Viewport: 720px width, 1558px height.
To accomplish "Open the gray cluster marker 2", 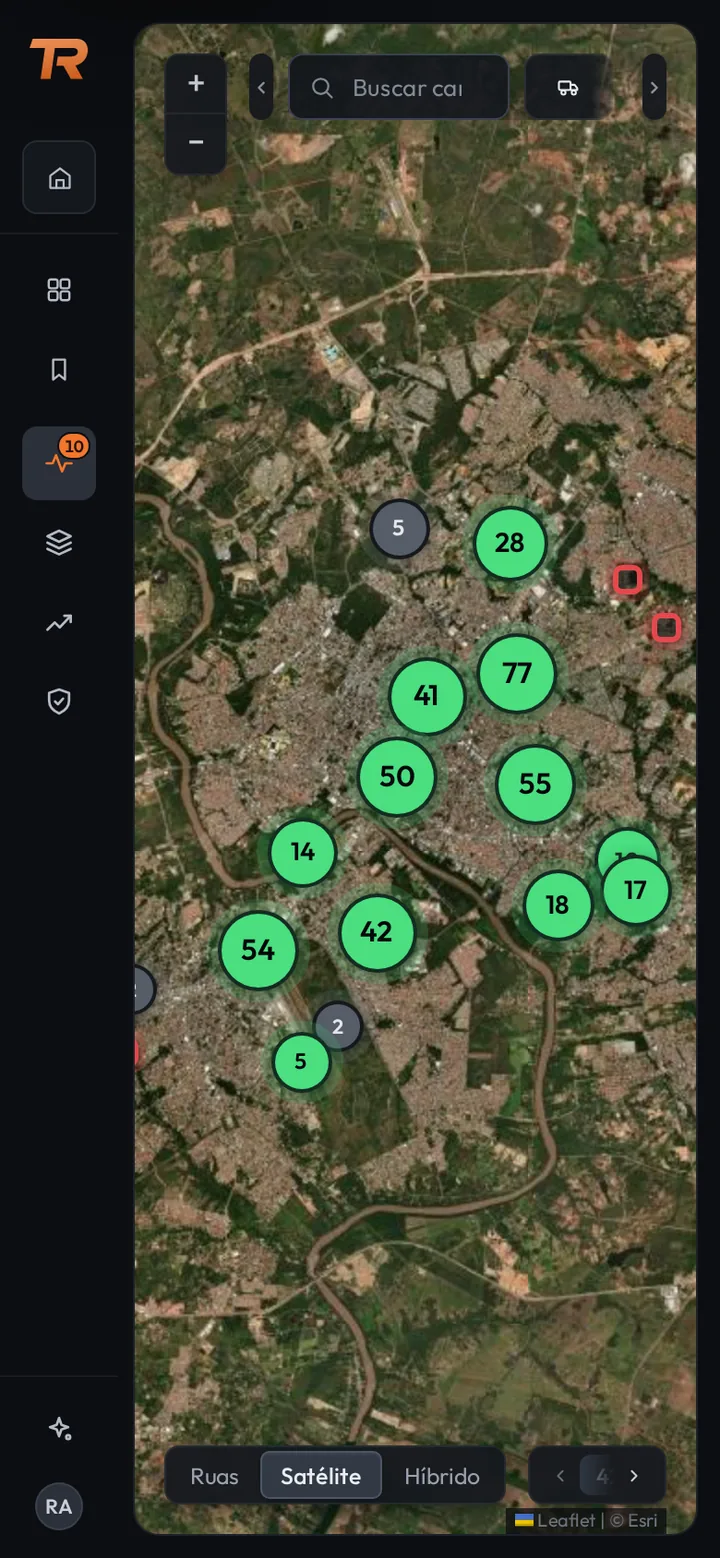I will [x=338, y=1027].
